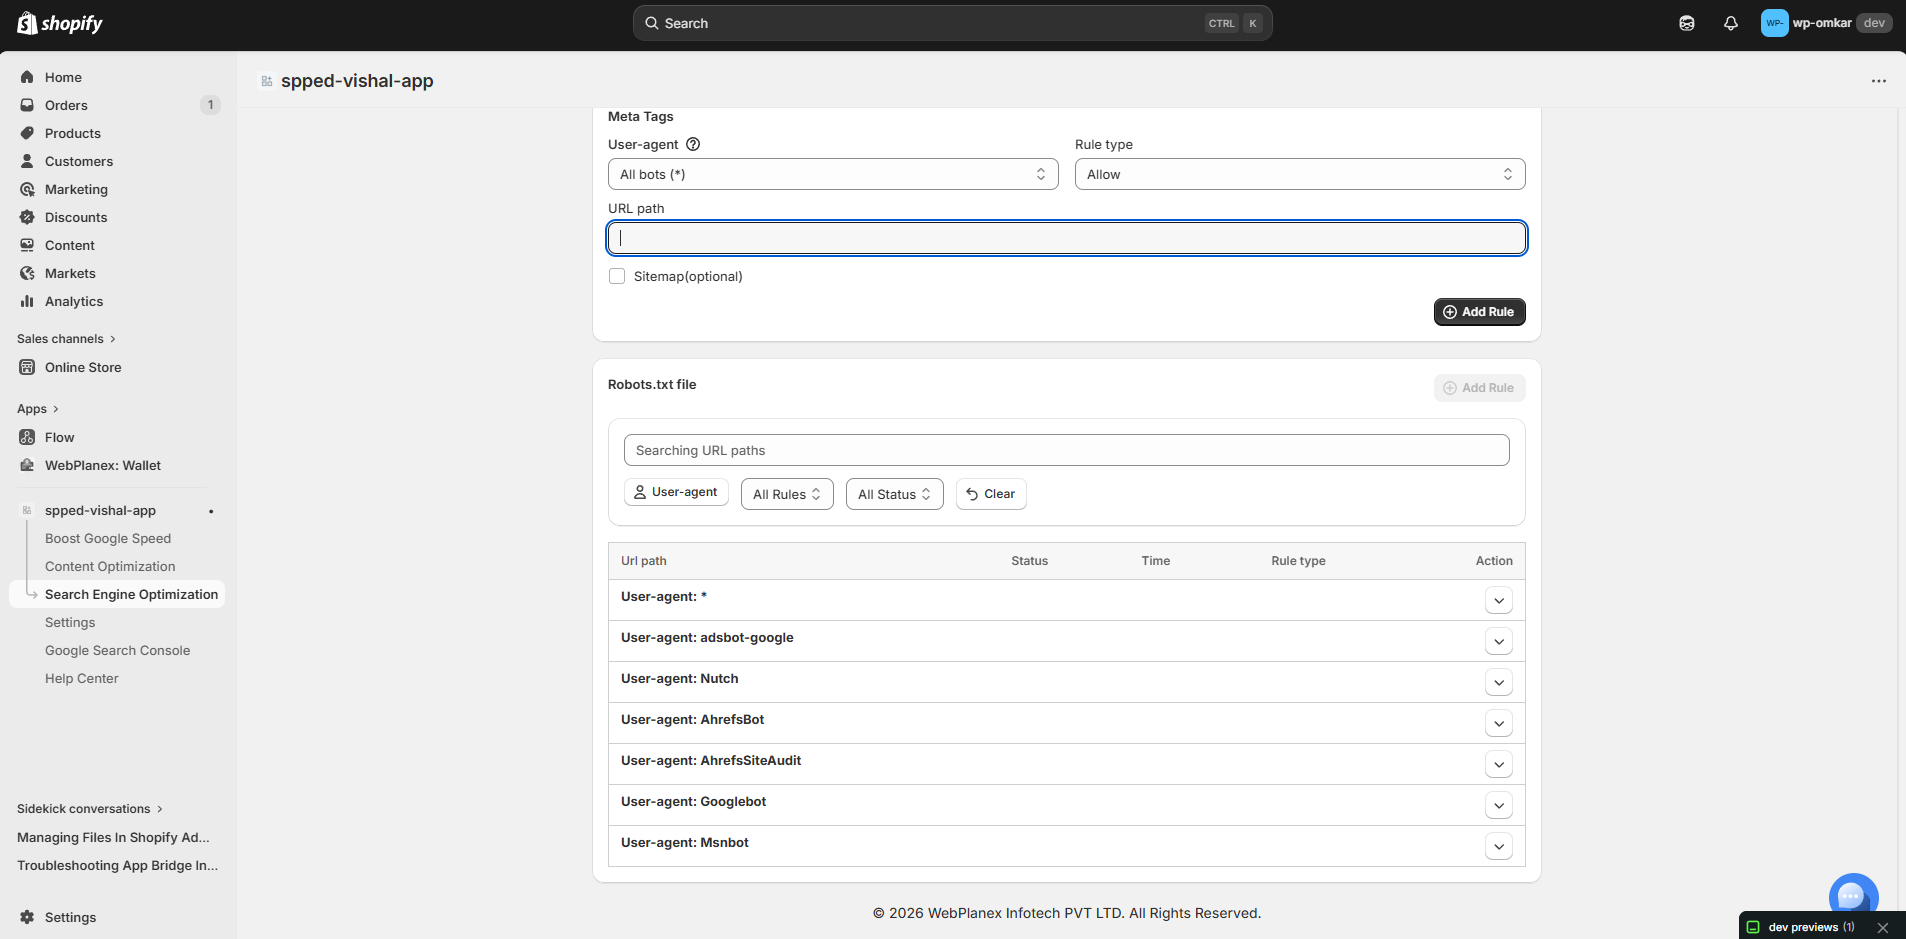This screenshot has width=1906, height=939.
Task: Open the Sidekick assistant icon in top bar
Action: 1686,23
